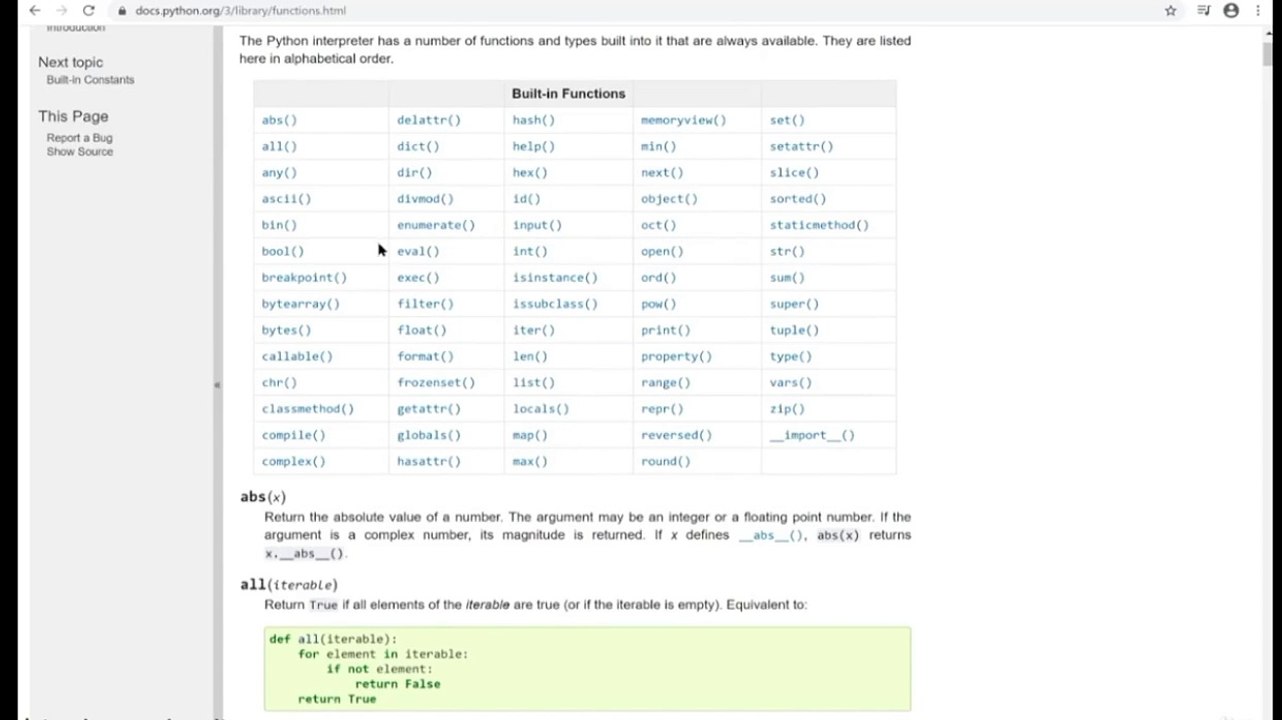Image resolution: width=1282 pixels, height=720 pixels.
Task: Click the browser forward arrow
Action: (62, 10)
